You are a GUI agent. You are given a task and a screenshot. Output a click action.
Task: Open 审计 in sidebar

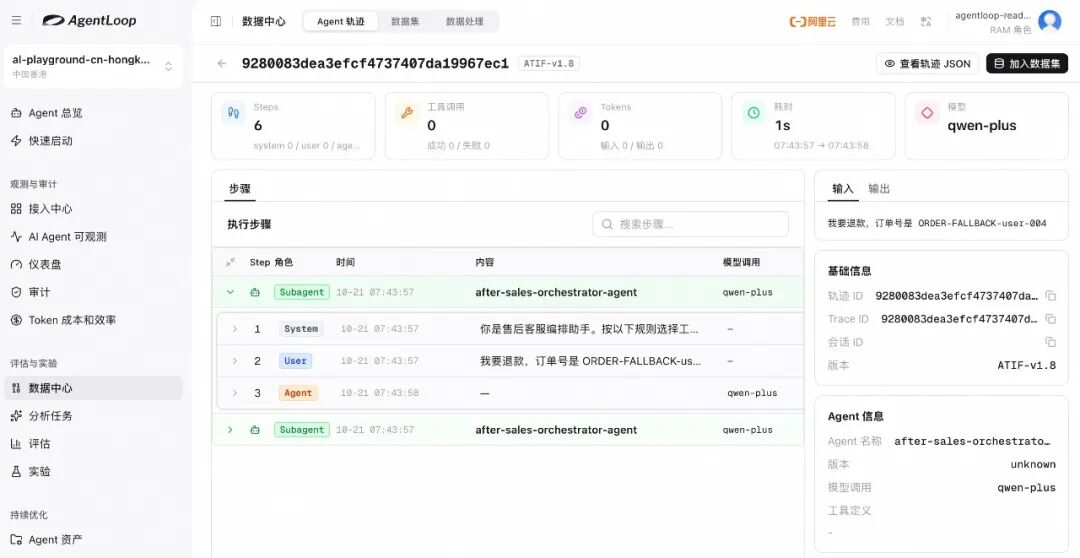(94, 292)
